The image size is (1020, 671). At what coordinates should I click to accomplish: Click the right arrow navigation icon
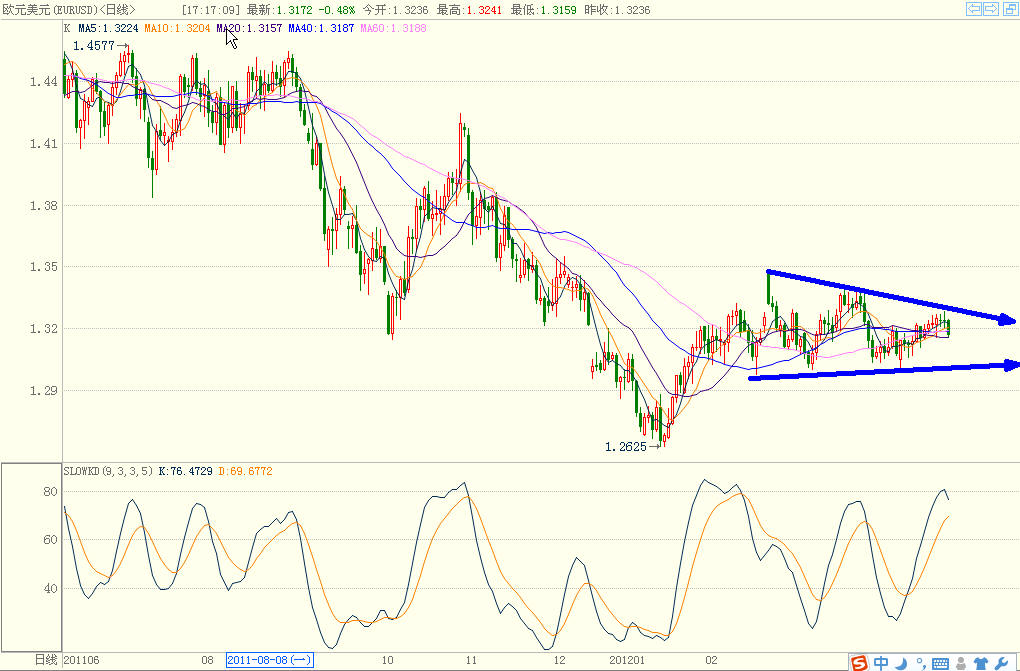[991, 8]
